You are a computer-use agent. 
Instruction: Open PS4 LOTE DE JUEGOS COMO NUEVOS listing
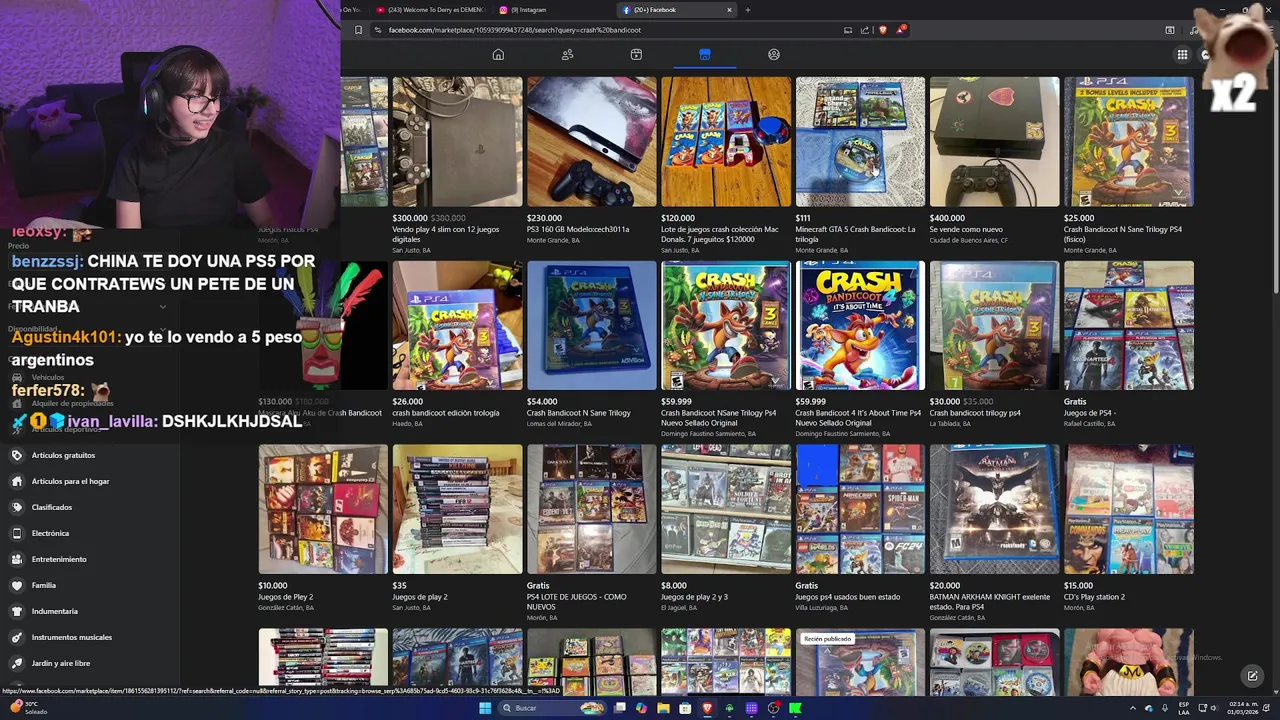(x=592, y=510)
